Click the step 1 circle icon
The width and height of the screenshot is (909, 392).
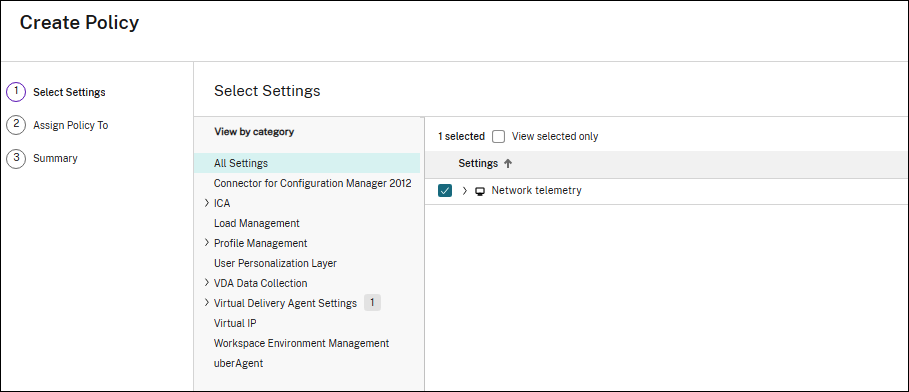pos(16,92)
